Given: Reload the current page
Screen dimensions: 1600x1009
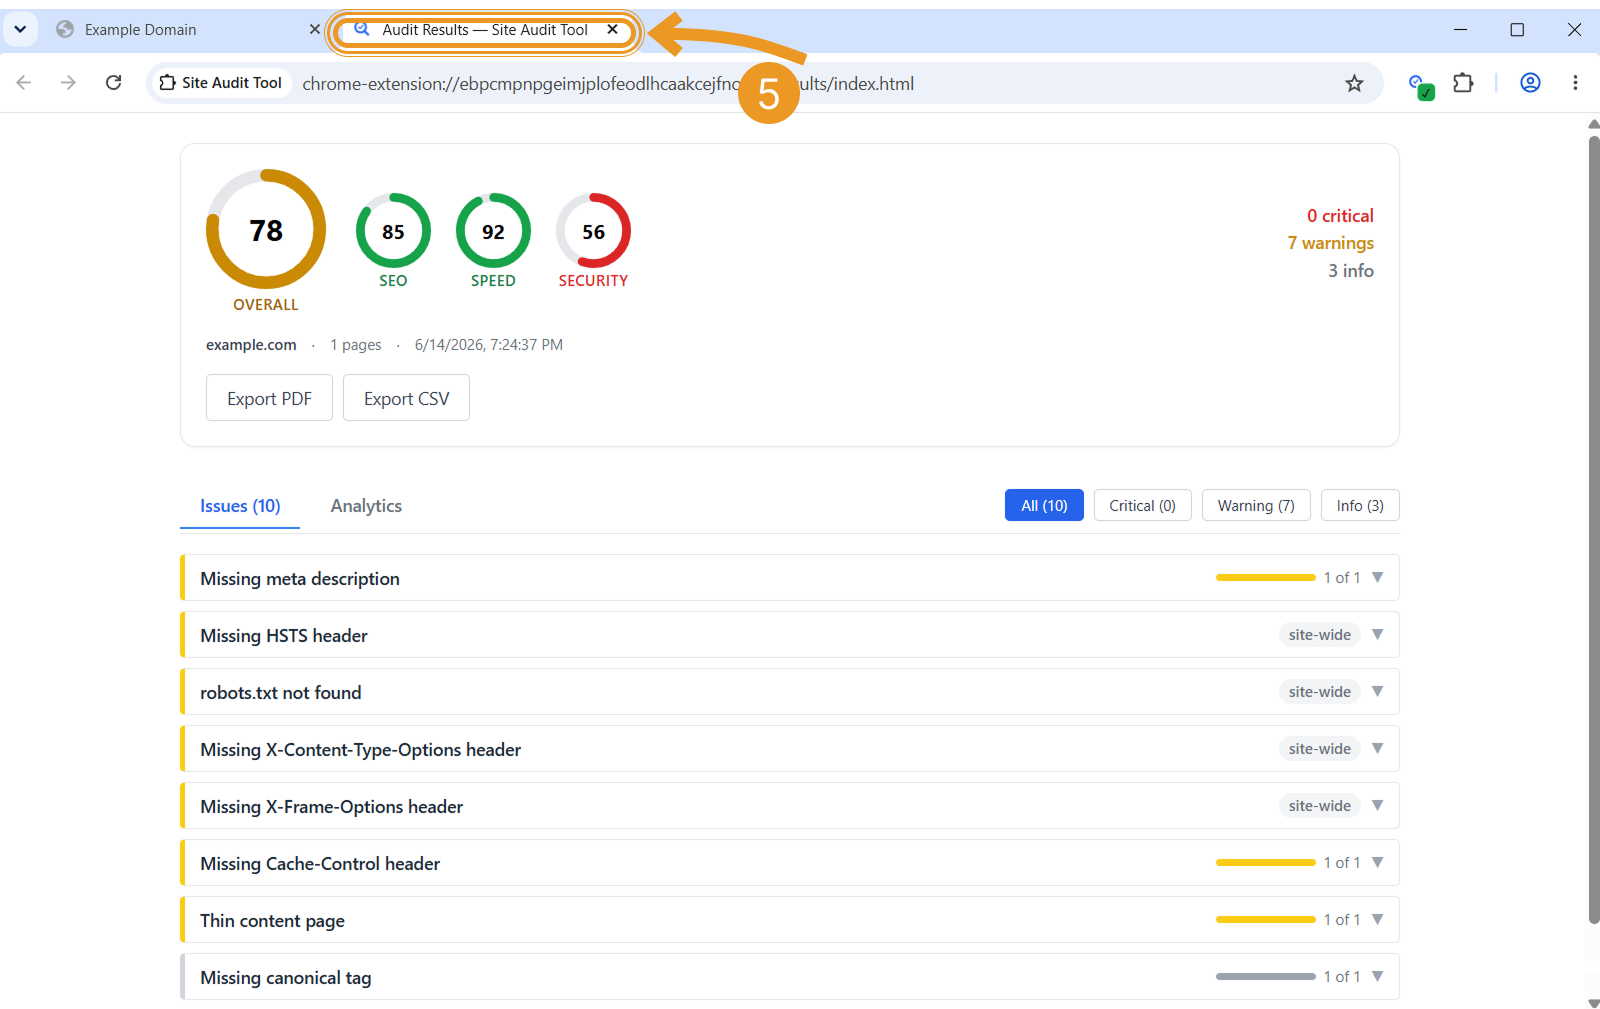Looking at the screenshot, I should click(x=114, y=83).
